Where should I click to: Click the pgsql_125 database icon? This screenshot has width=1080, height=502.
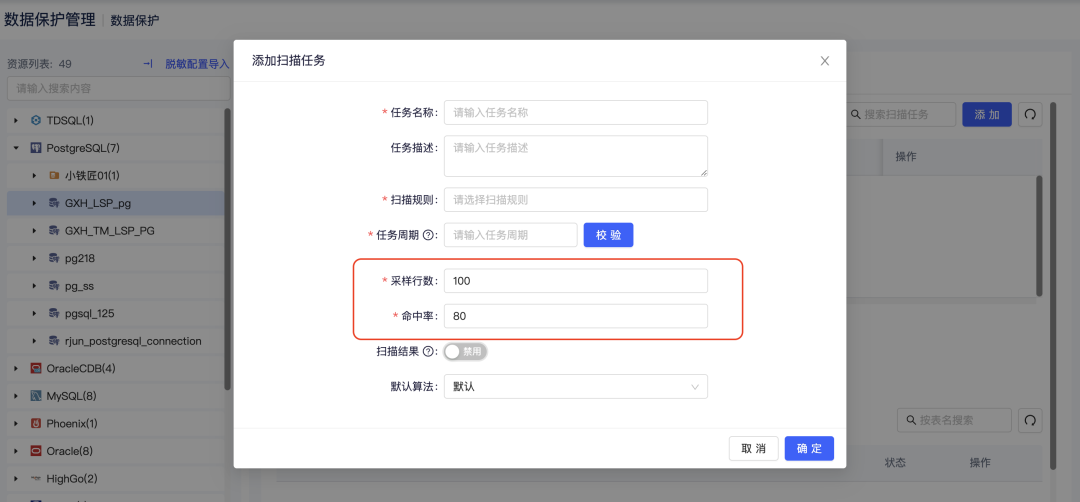click(x=54, y=313)
